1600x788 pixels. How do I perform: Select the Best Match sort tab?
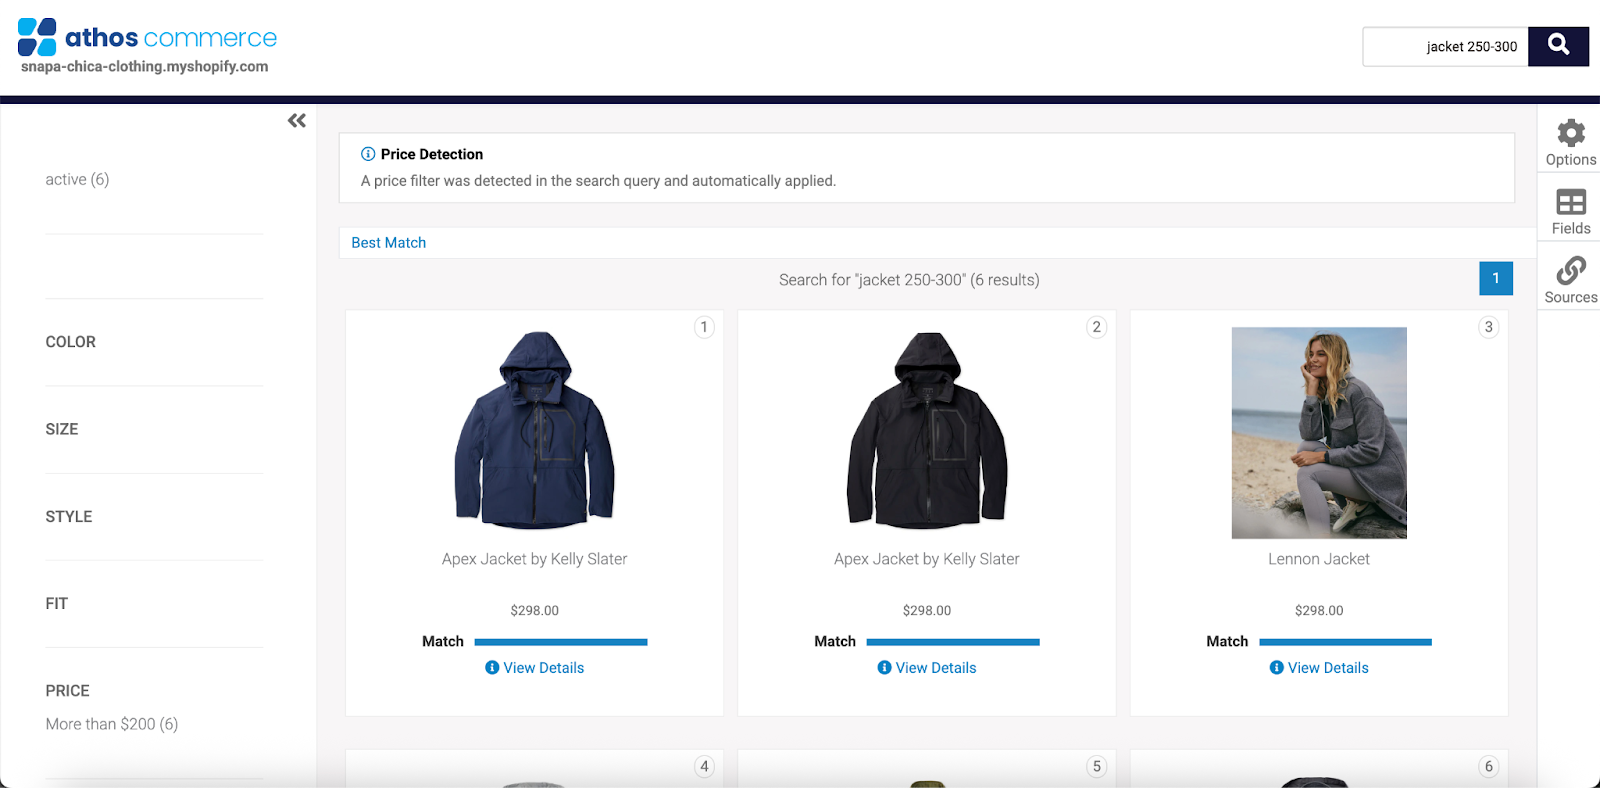(389, 243)
